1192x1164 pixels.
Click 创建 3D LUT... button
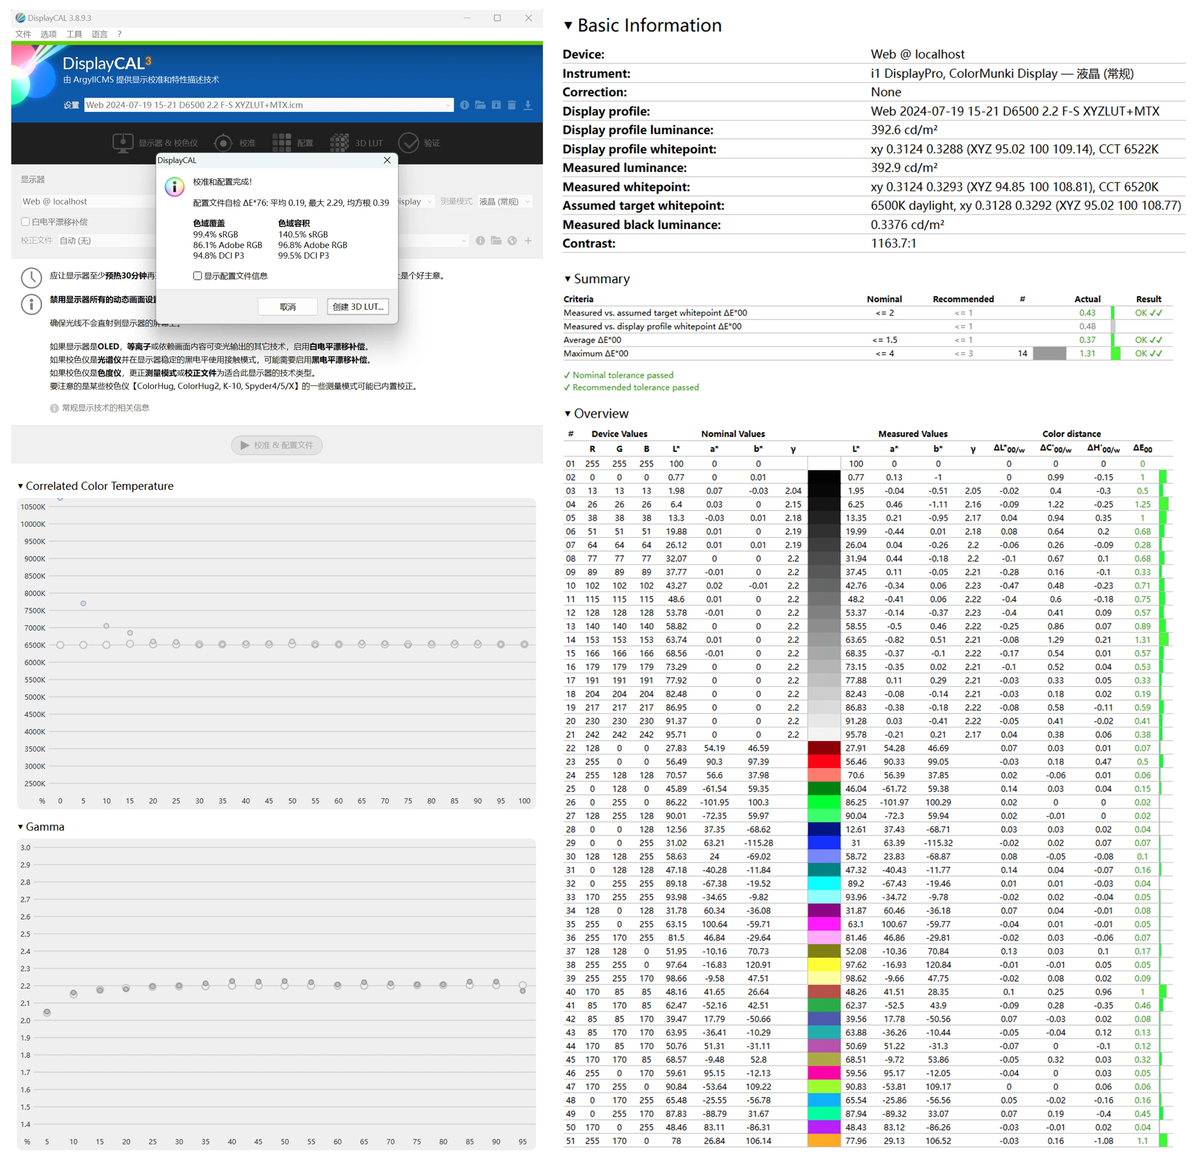click(358, 307)
